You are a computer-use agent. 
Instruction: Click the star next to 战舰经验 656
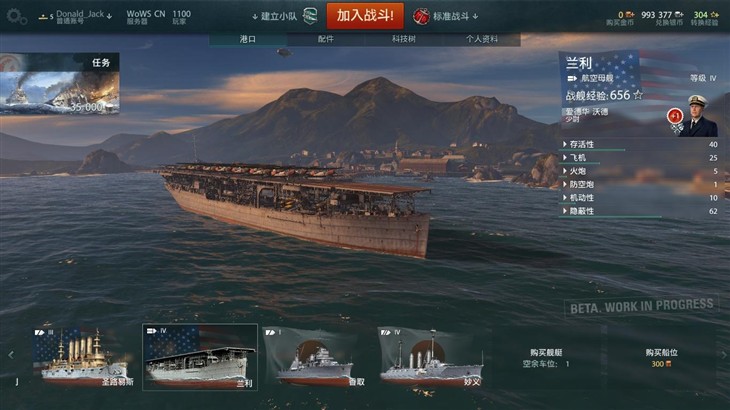[638, 95]
